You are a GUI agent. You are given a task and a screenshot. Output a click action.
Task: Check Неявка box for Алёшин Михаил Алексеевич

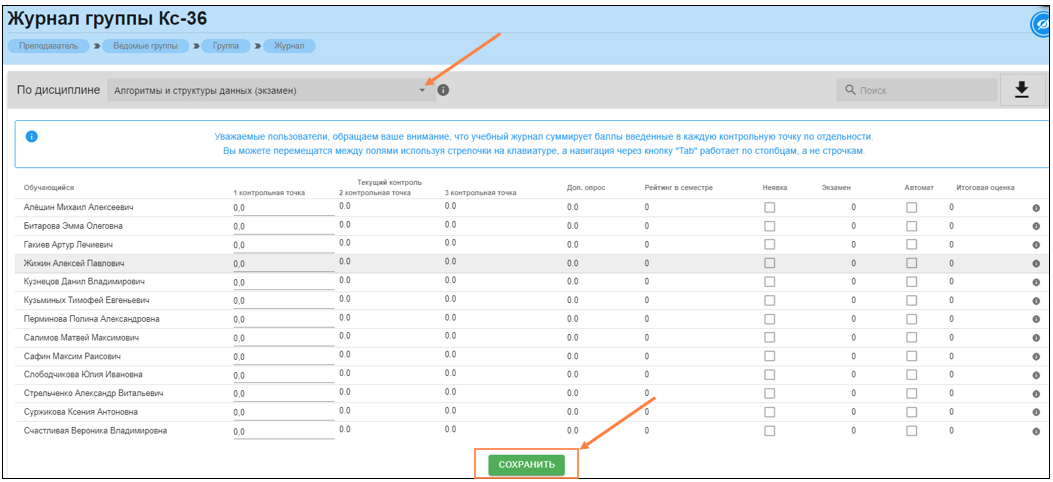[x=769, y=208]
